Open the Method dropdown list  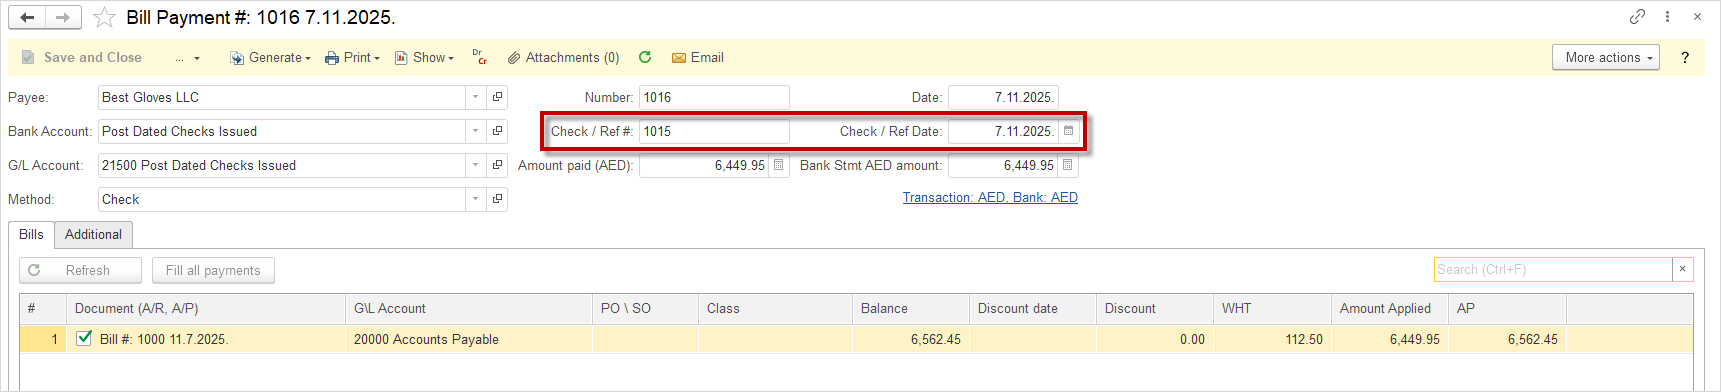tap(475, 199)
